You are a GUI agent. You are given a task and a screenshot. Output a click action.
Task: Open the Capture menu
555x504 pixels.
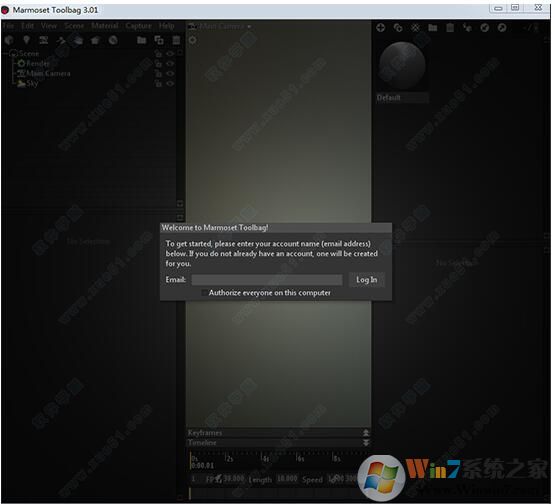[138, 26]
